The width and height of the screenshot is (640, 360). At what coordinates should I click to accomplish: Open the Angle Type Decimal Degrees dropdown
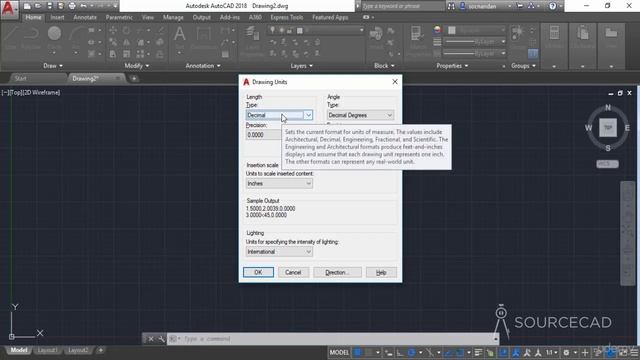coord(360,115)
